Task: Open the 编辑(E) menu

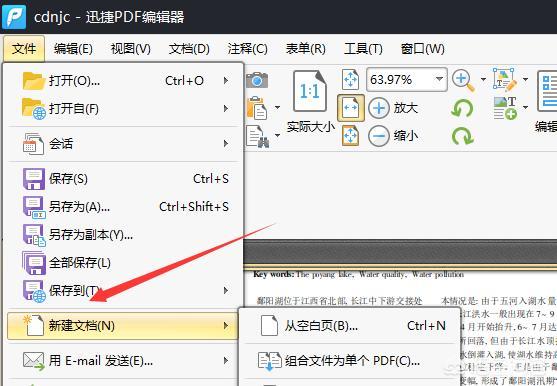Action: click(73, 49)
